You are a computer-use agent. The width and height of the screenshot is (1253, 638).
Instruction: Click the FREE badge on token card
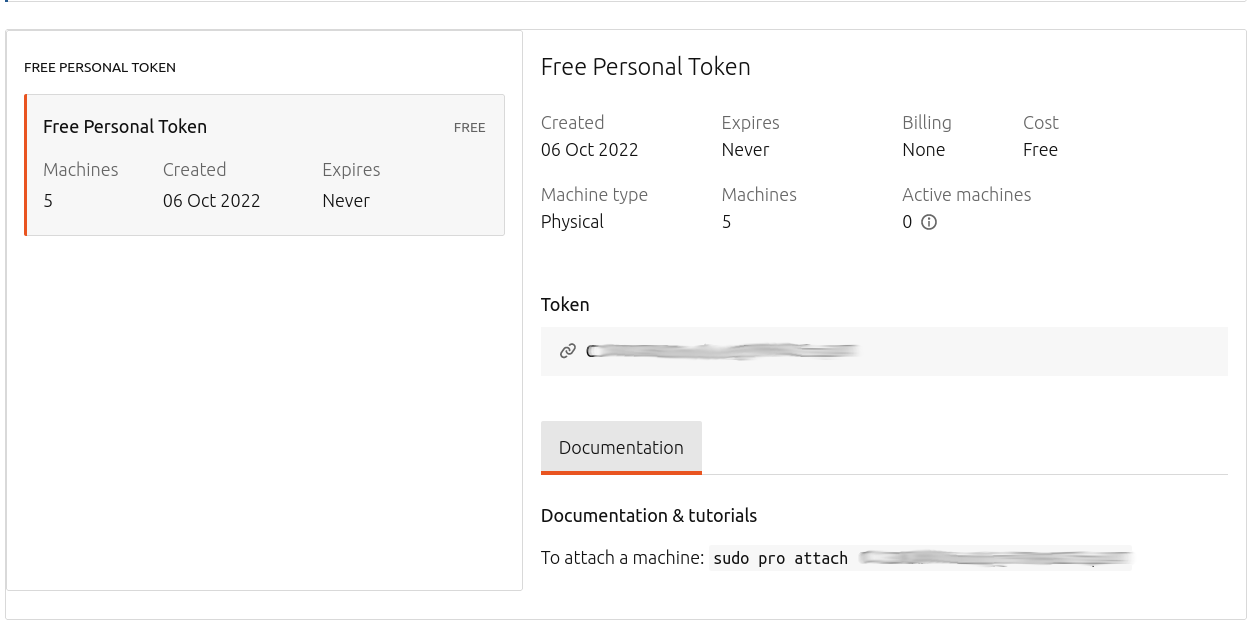point(469,128)
